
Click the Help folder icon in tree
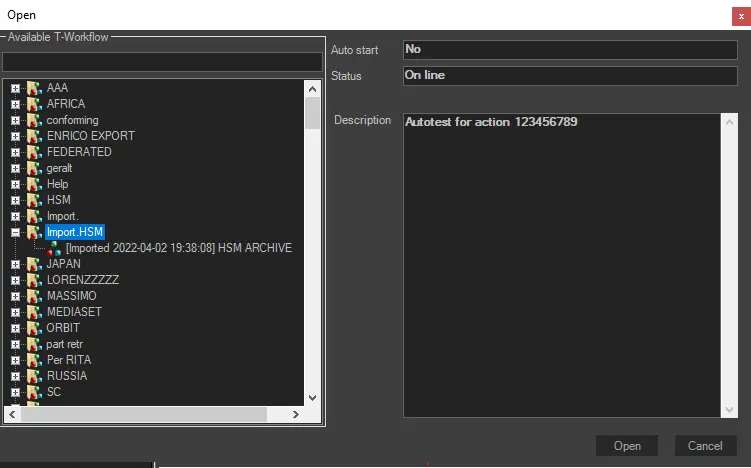[34, 184]
